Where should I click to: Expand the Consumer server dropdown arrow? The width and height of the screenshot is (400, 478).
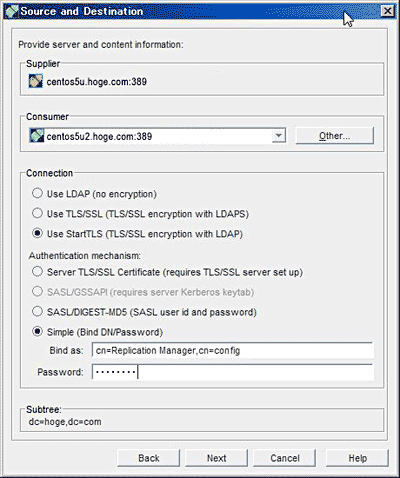click(x=278, y=136)
